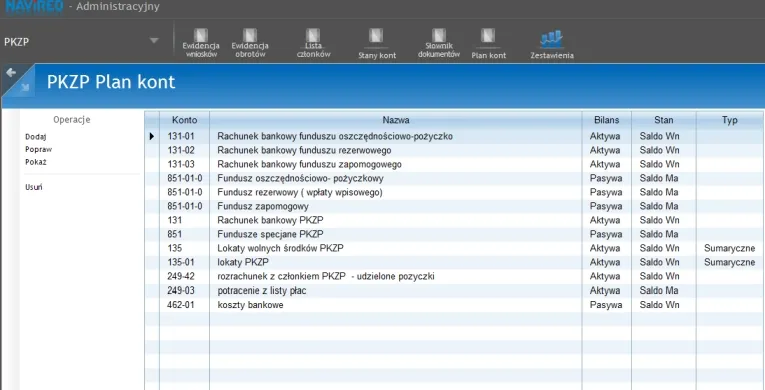Open Słownik dokumentów toolbar icon

439,42
